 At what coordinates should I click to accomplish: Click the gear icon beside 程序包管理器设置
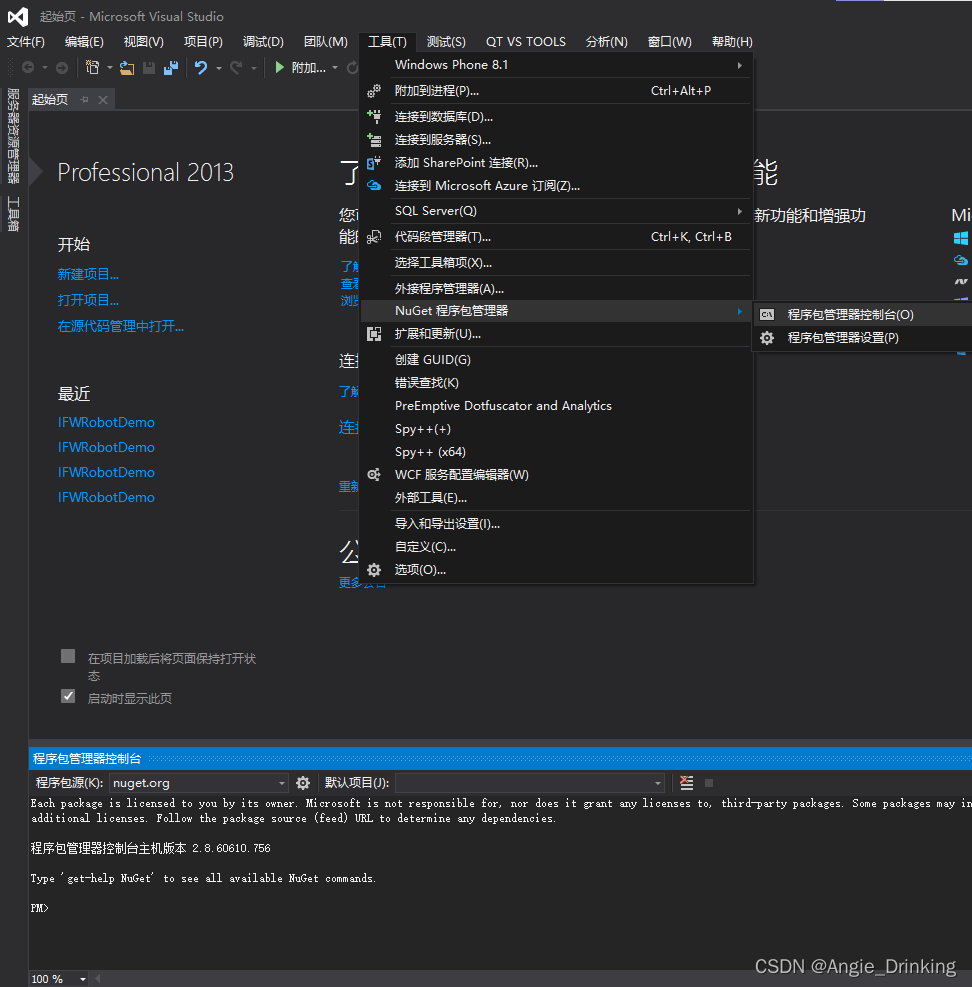tap(767, 338)
